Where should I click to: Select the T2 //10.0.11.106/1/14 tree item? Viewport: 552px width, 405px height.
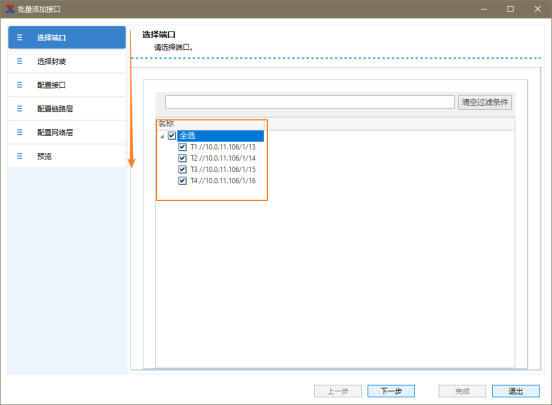pos(223,158)
